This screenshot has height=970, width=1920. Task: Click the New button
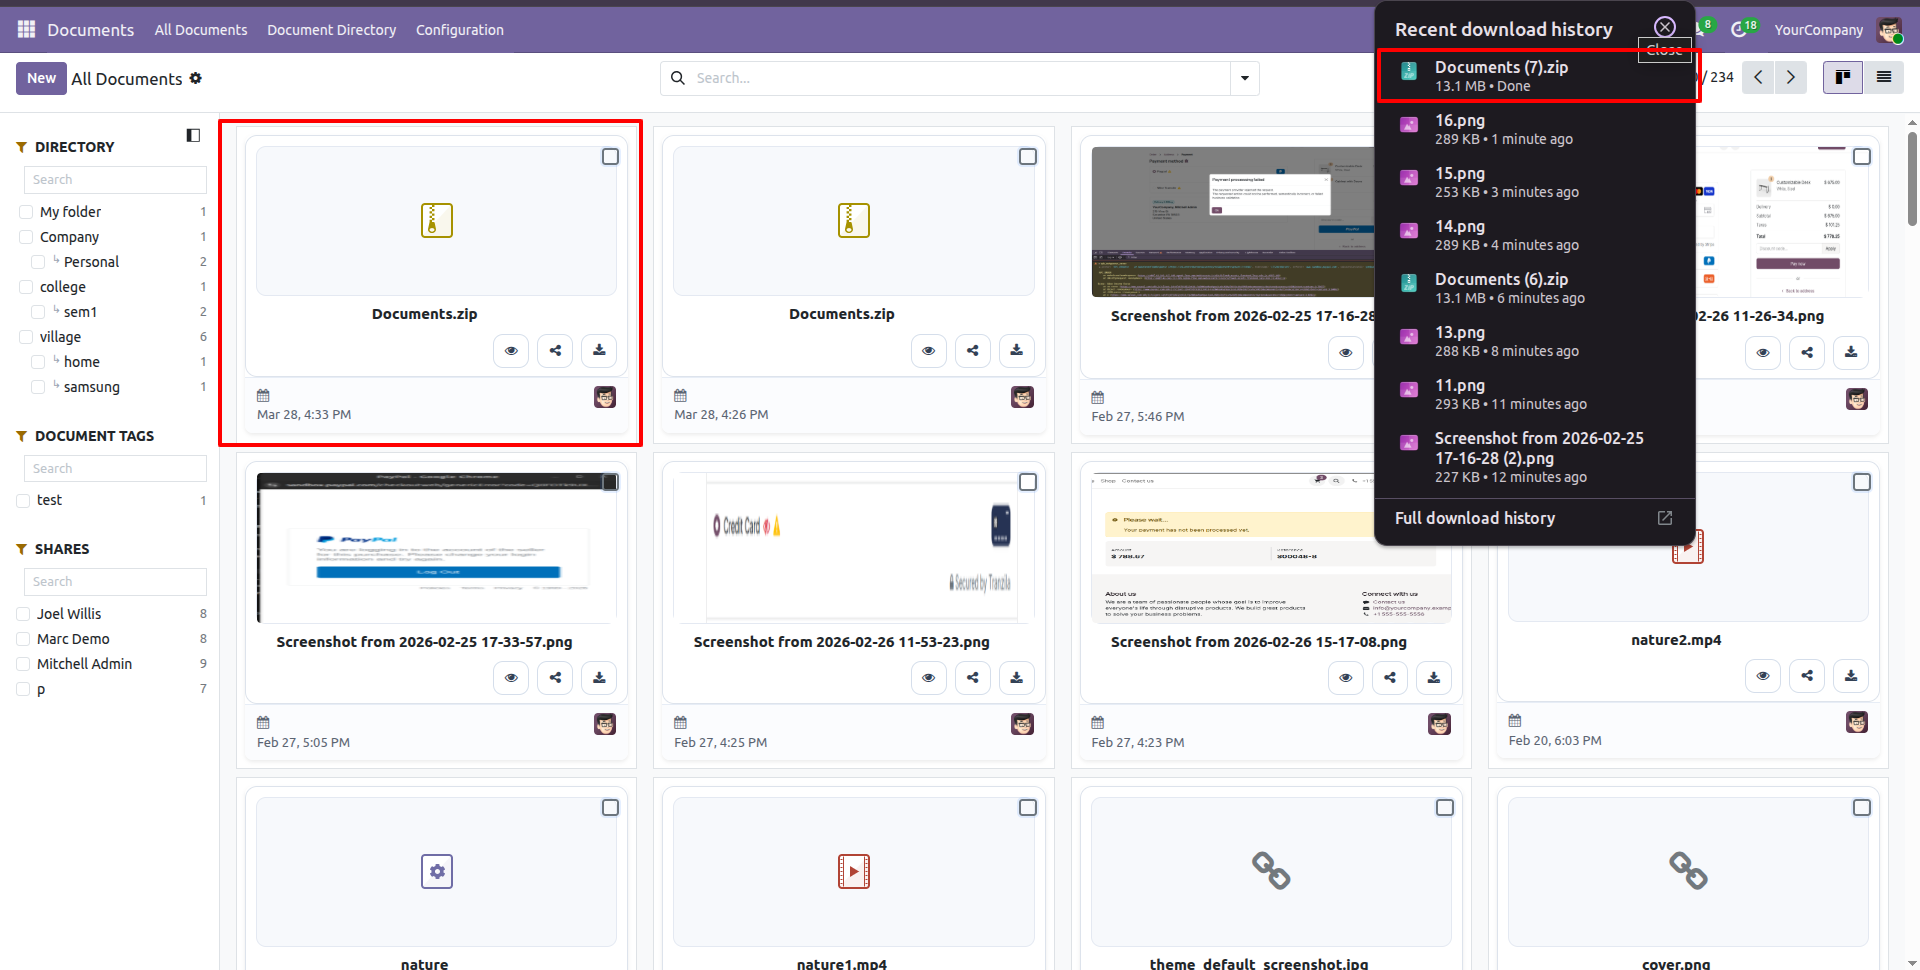tap(41, 78)
